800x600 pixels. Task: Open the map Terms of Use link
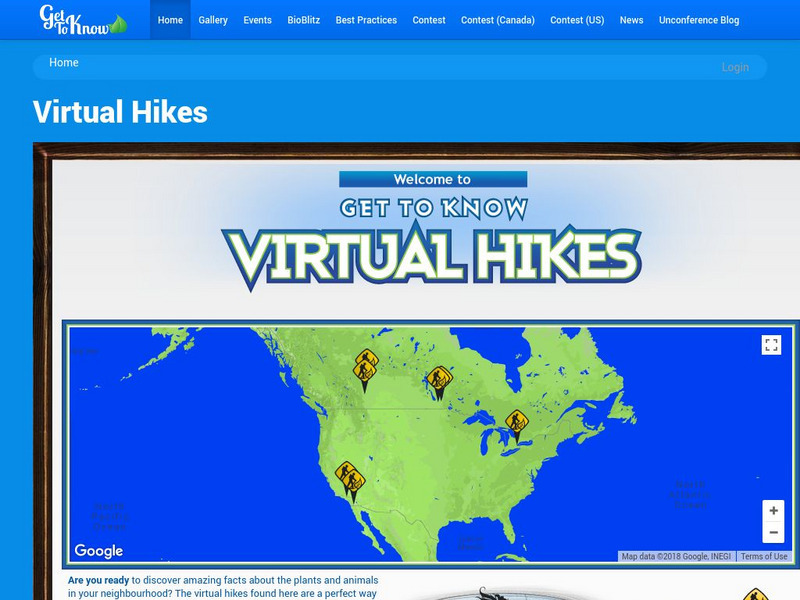pyautogui.click(x=764, y=556)
